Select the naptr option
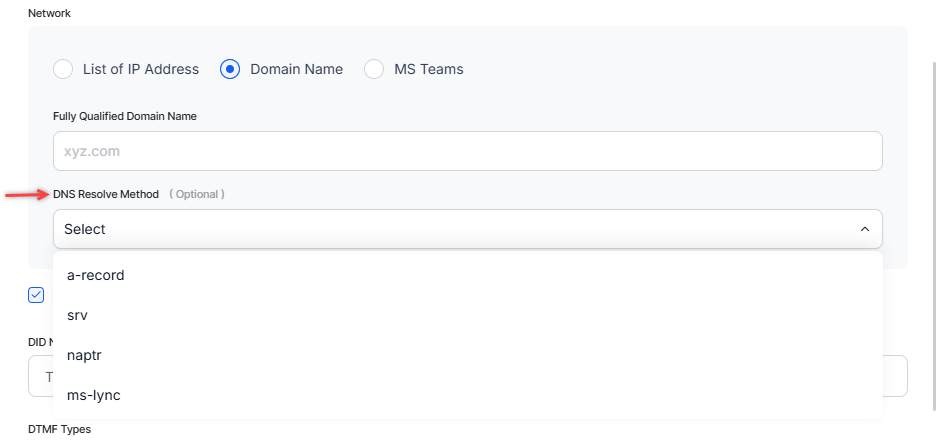This screenshot has height=440, width=937. tap(86, 355)
